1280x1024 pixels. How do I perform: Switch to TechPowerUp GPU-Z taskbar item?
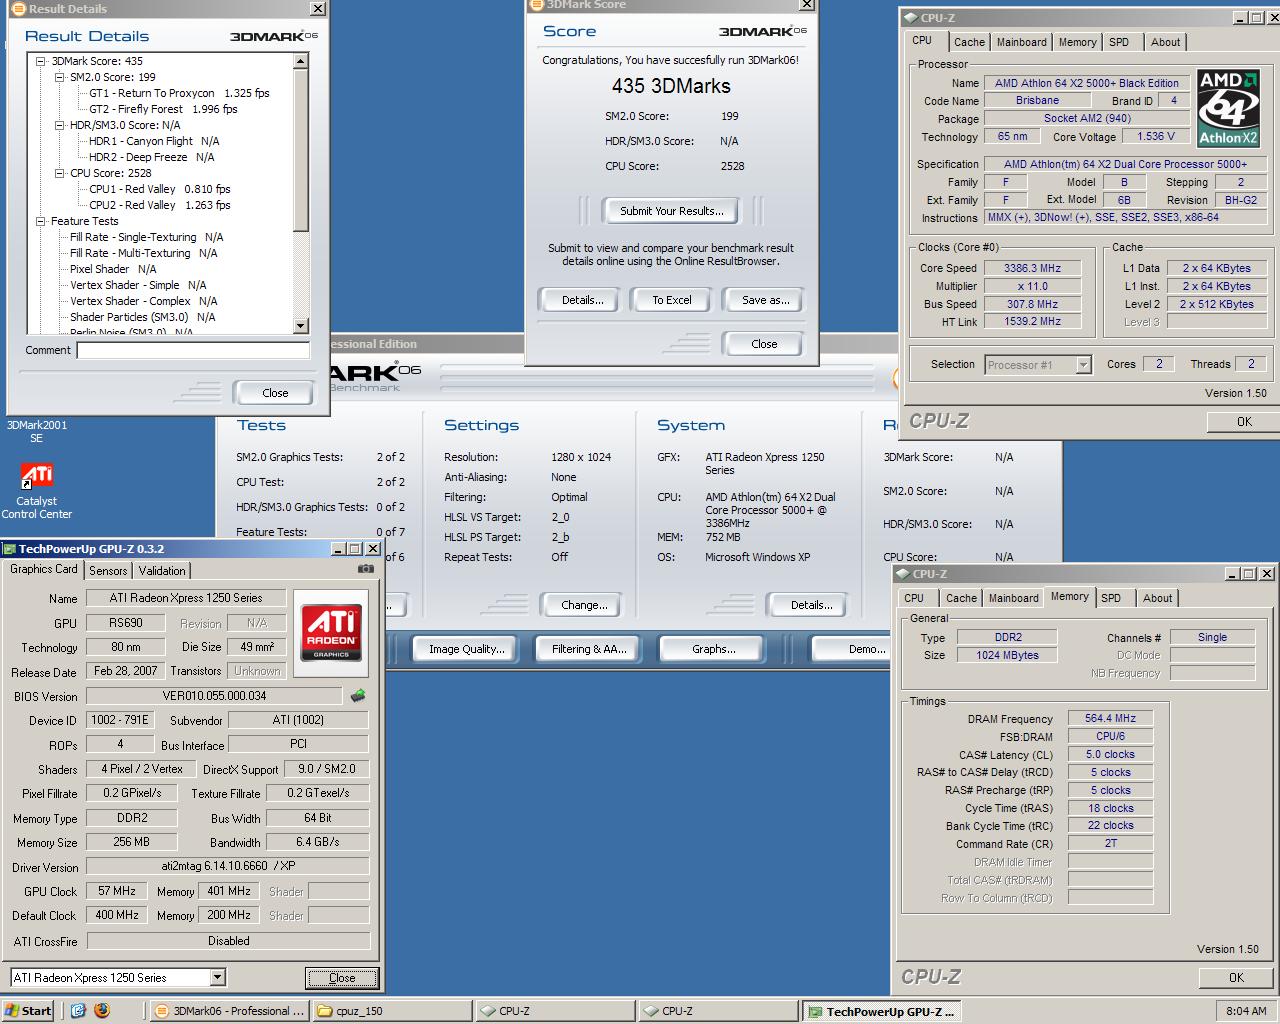[x=880, y=1011]
